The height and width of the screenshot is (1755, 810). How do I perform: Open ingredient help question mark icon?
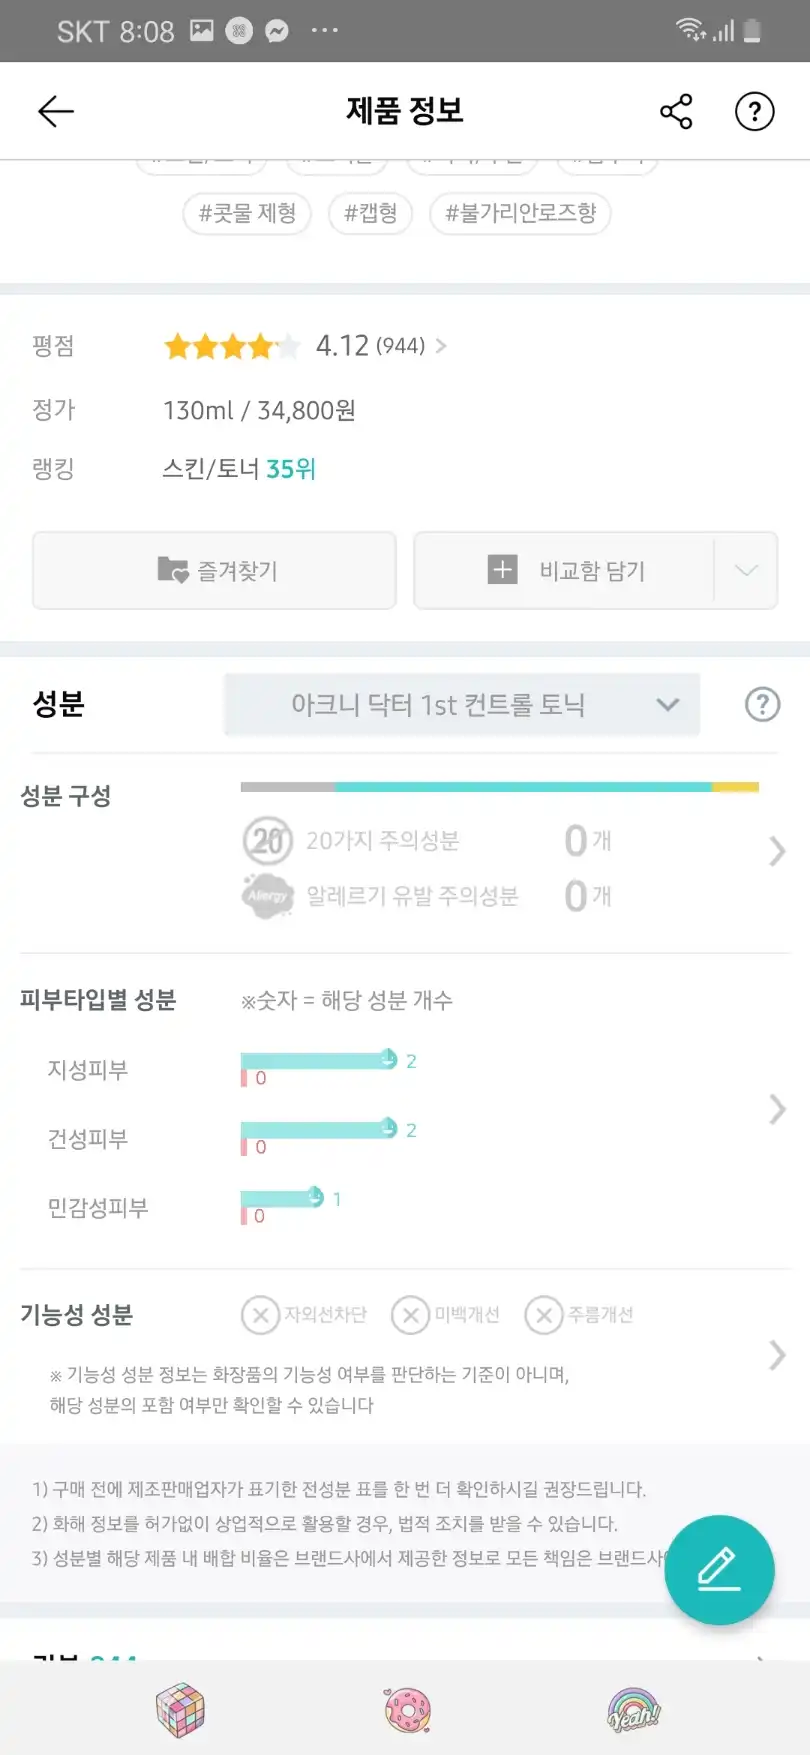coord(762,705)
